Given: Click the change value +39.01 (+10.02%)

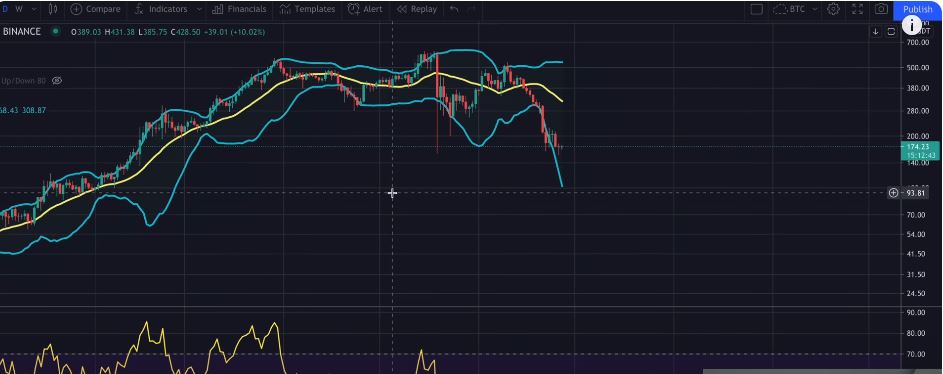Looking at the screenshot, I should click(235, 32).
